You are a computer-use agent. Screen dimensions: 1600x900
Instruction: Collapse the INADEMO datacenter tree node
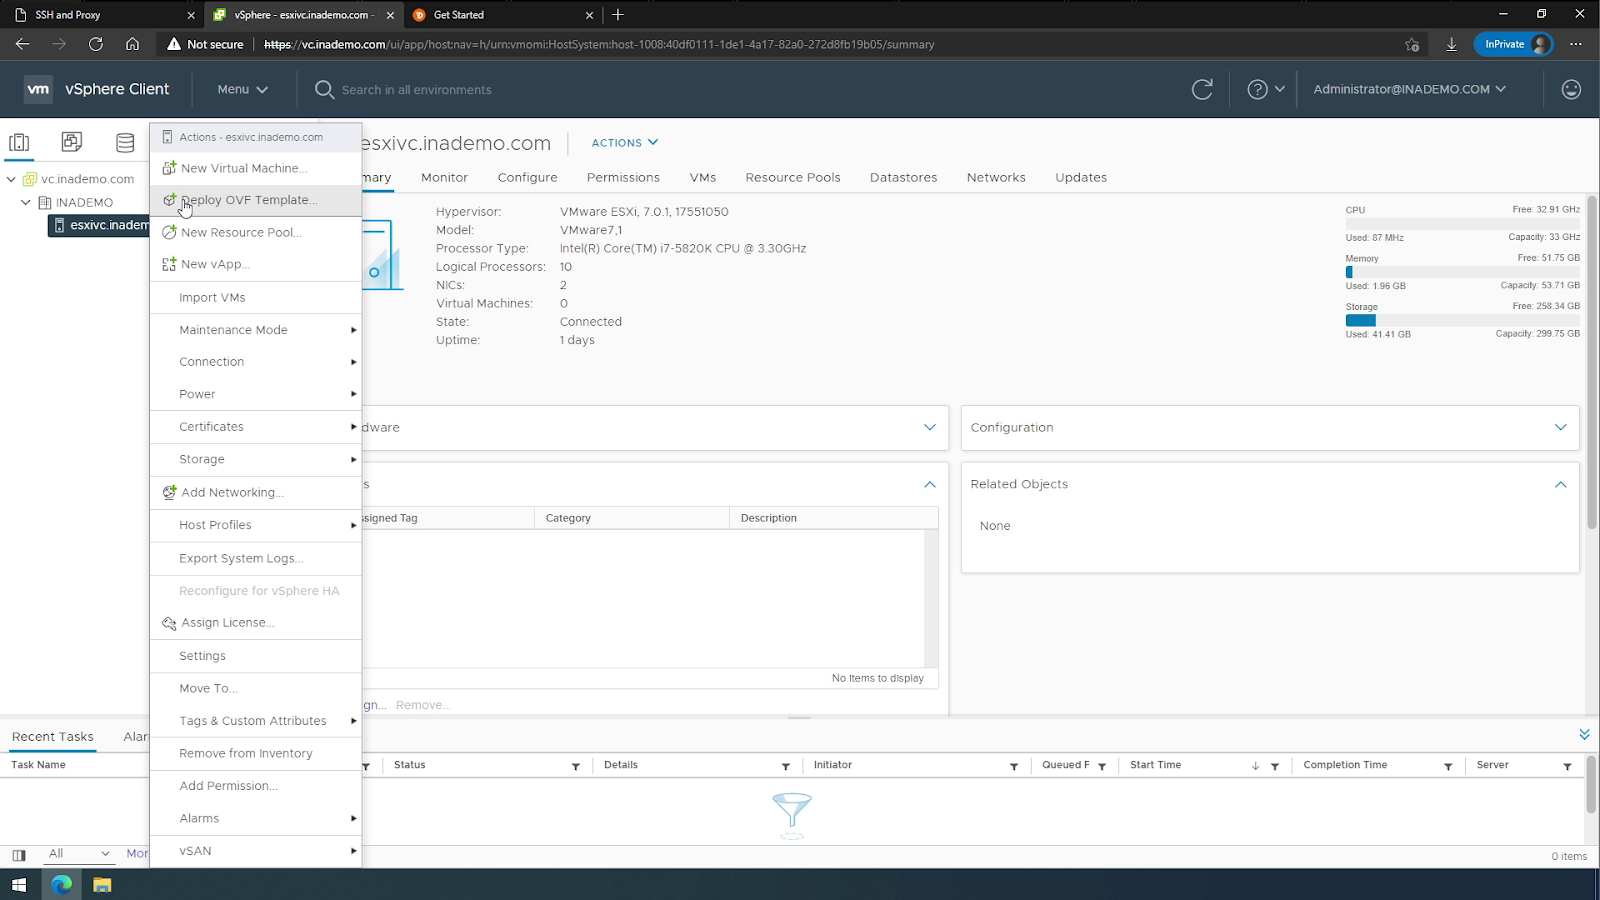(x=26, y=202)
